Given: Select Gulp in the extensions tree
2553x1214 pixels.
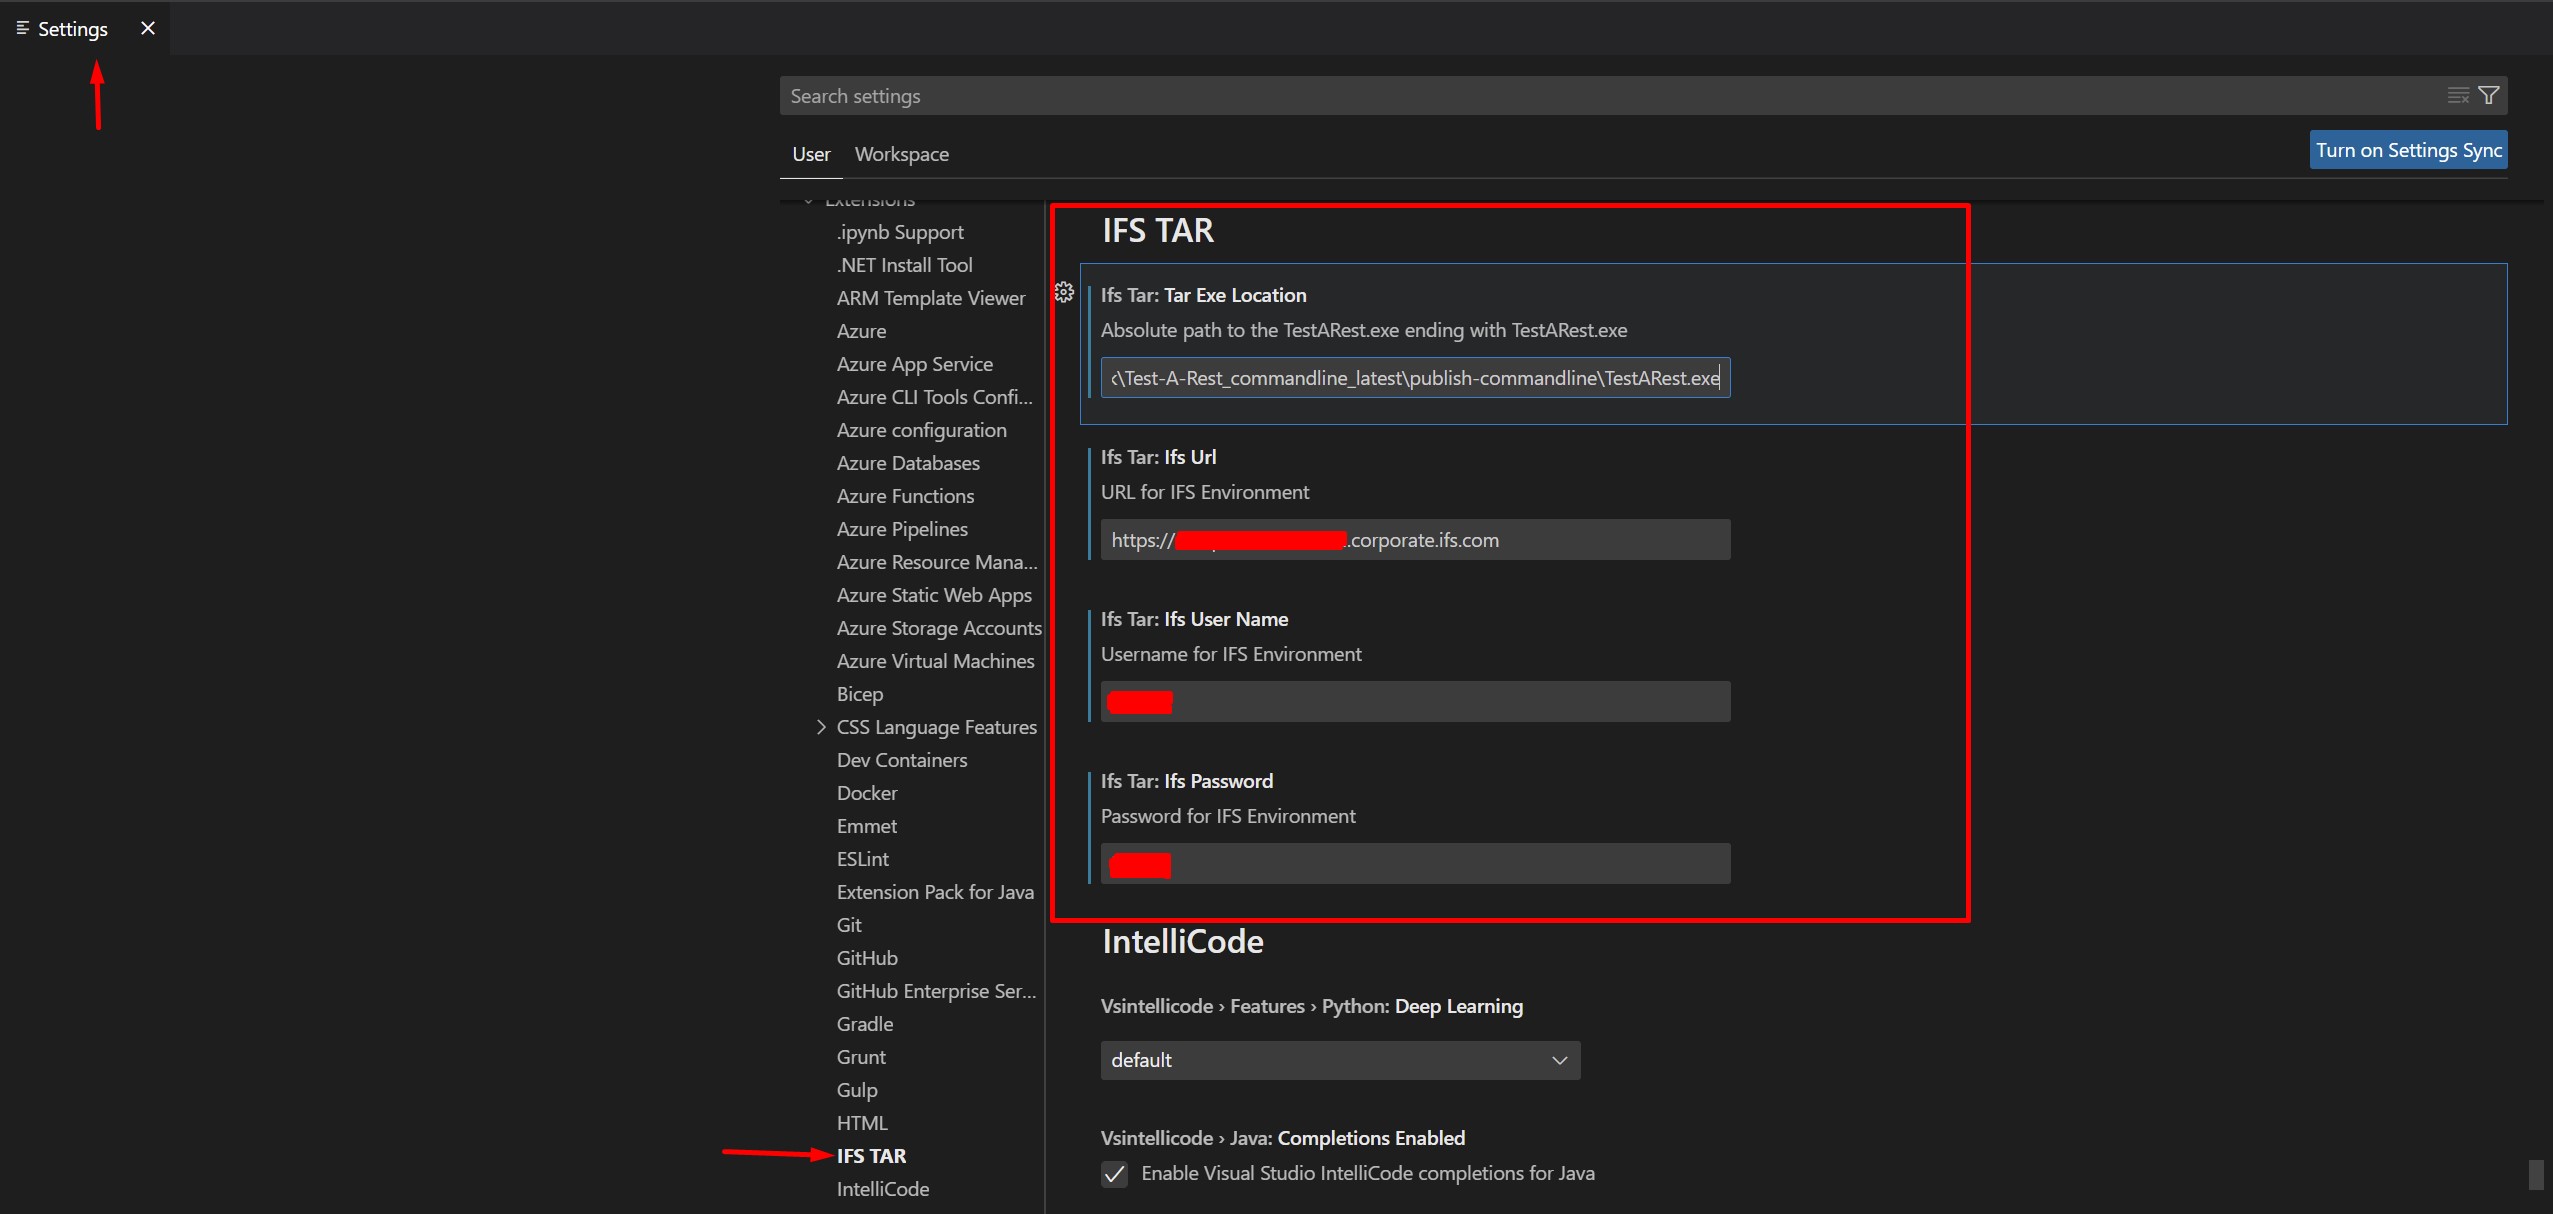Looking at the screenshot, I should [x=857, y=1090].
